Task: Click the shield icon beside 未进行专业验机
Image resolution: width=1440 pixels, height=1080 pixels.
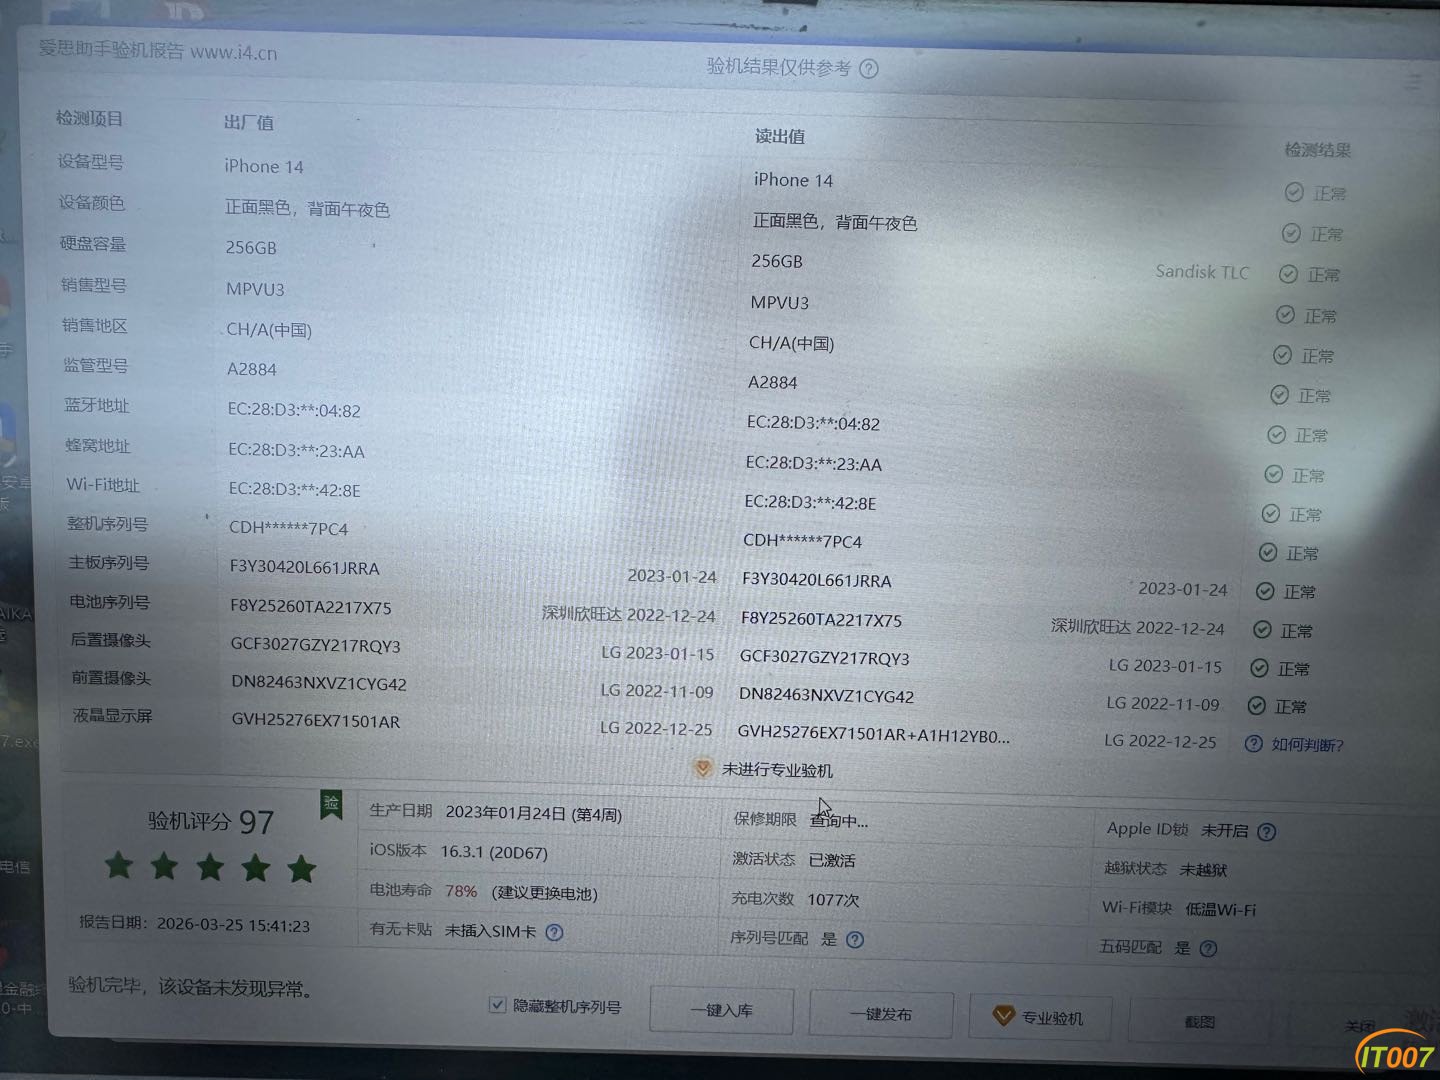Action: tap(703, 768)
